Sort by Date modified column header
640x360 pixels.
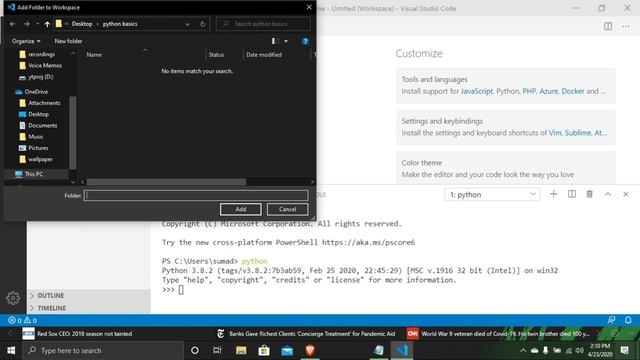tap(264, 55)
